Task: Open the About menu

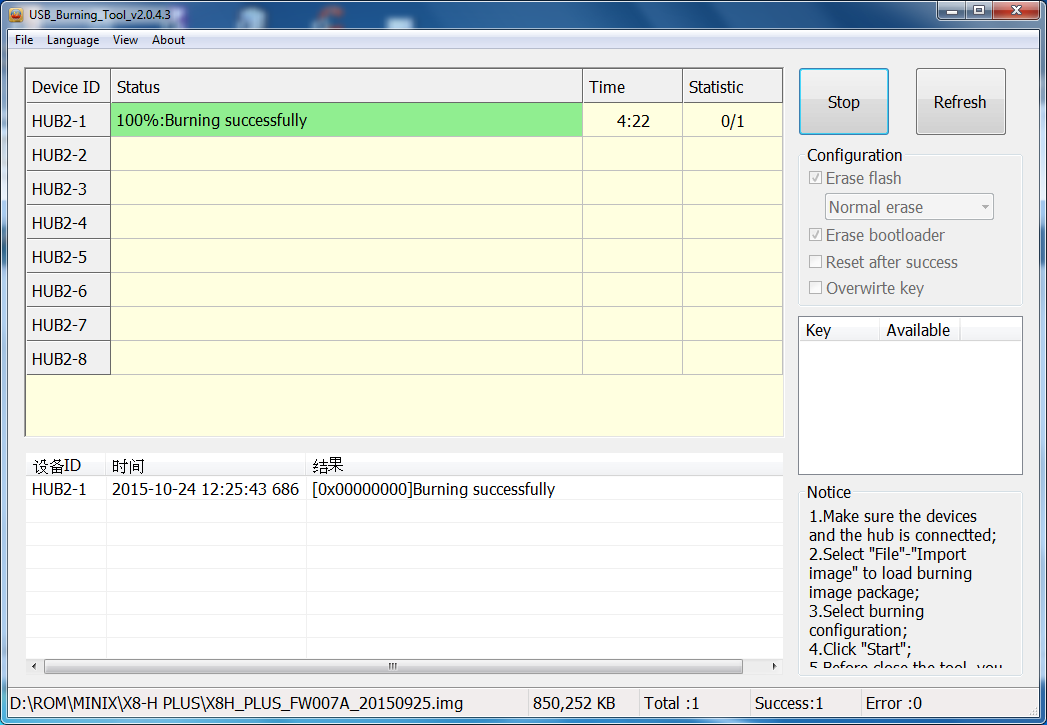Action: tap(168, 40)
